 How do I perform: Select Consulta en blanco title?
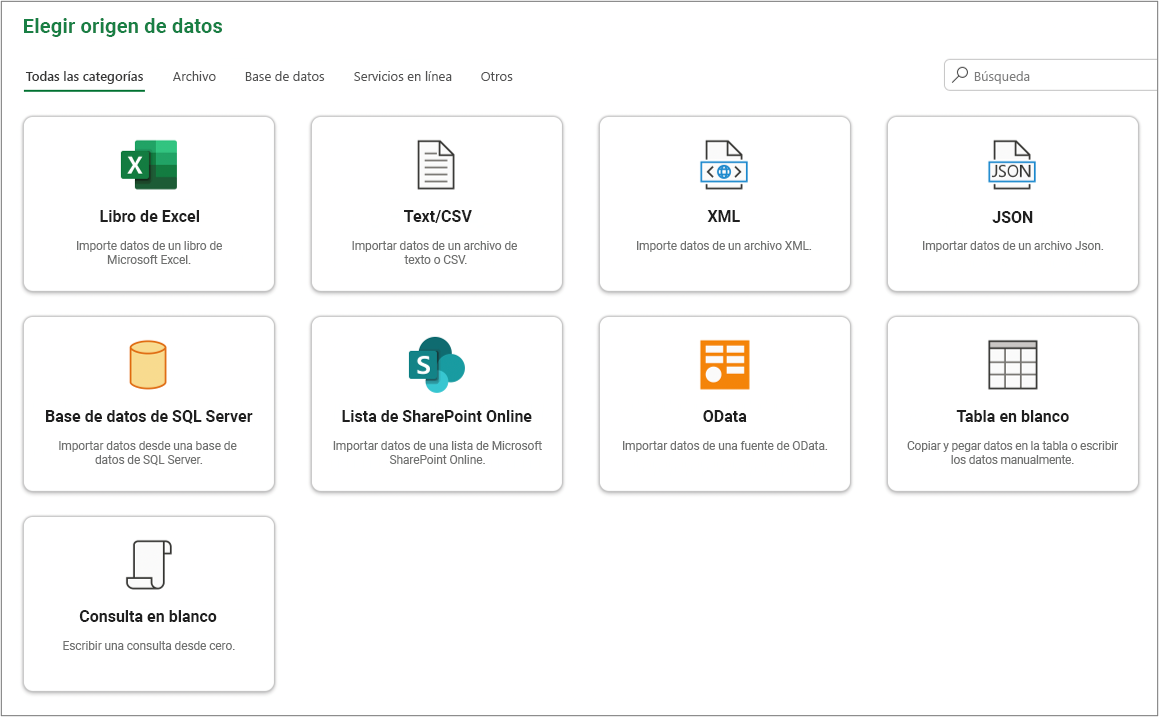[148, 616]
